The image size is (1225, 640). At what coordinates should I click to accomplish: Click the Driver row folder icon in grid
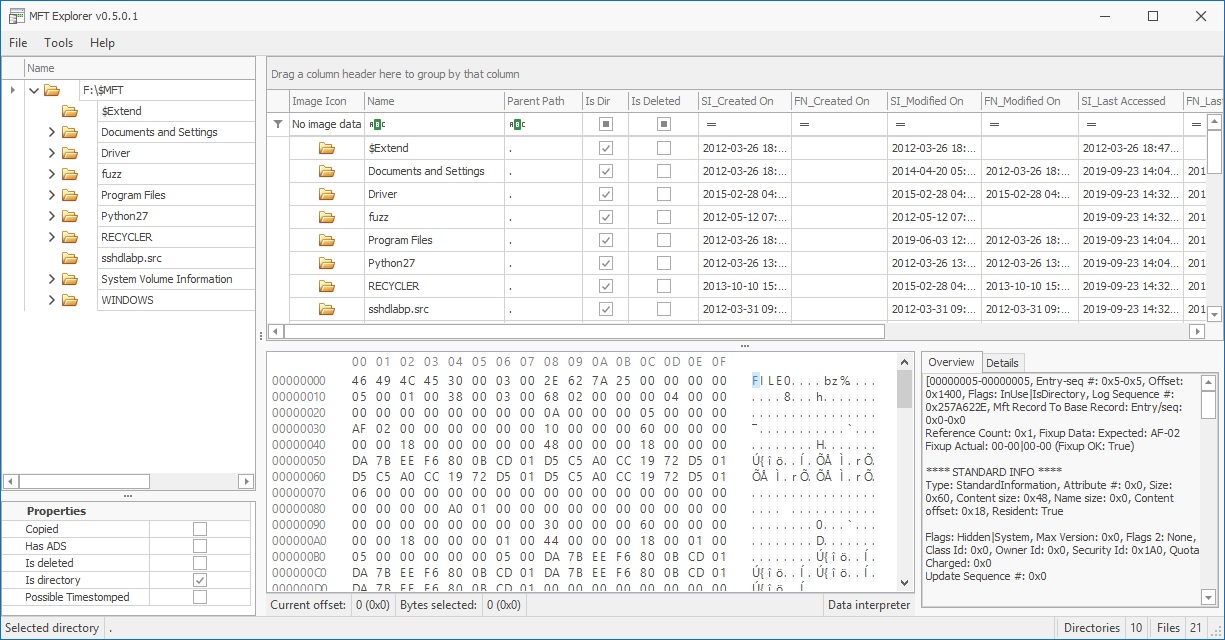326,194
